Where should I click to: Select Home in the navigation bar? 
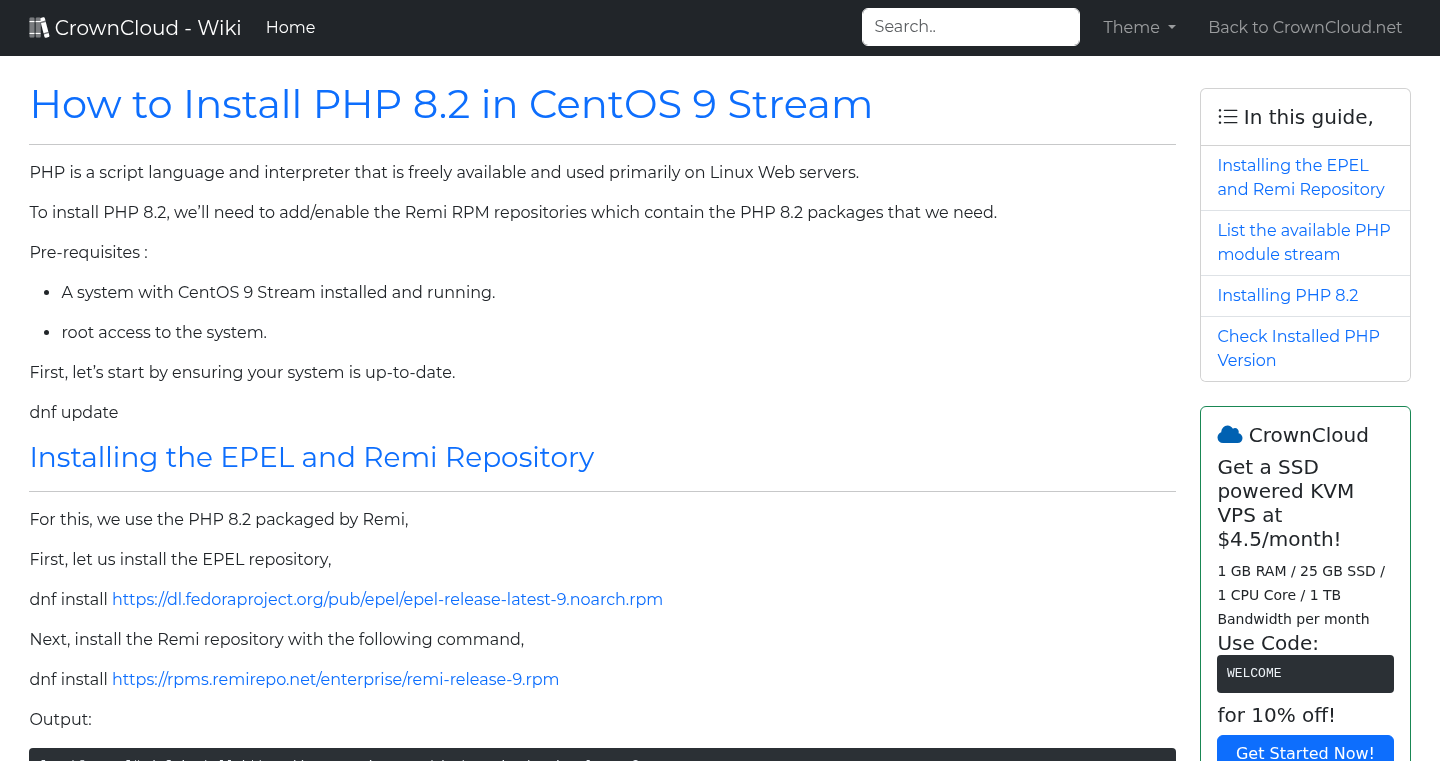click(x=290, y=27)
